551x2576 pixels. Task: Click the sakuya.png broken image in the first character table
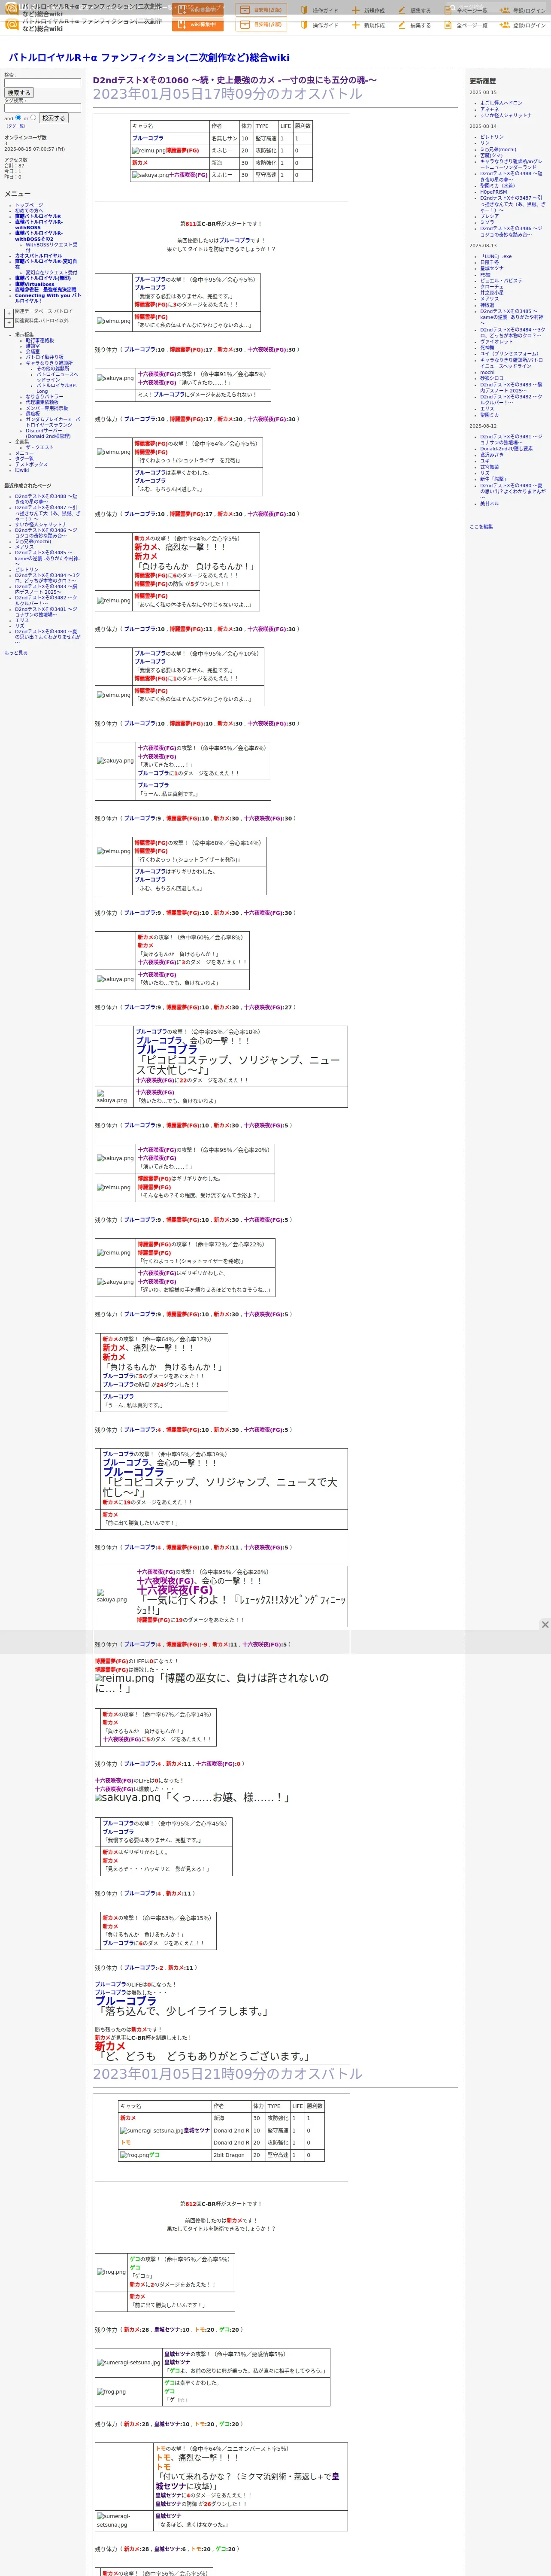click(150, 175)
